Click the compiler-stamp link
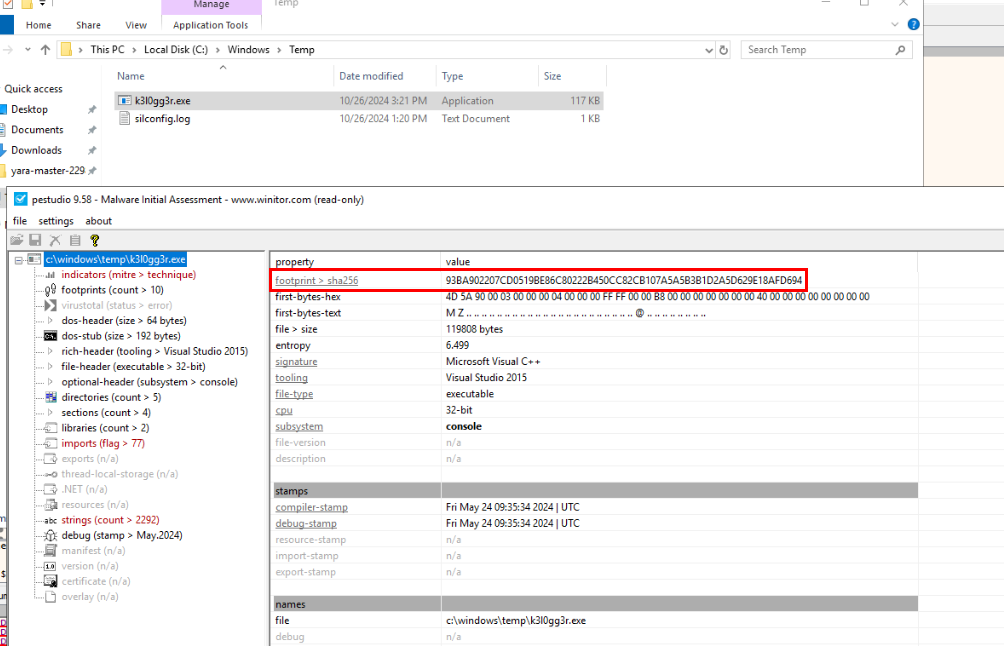The width and height of the screenshot is (1004, 646). click(x=311, y=507)
